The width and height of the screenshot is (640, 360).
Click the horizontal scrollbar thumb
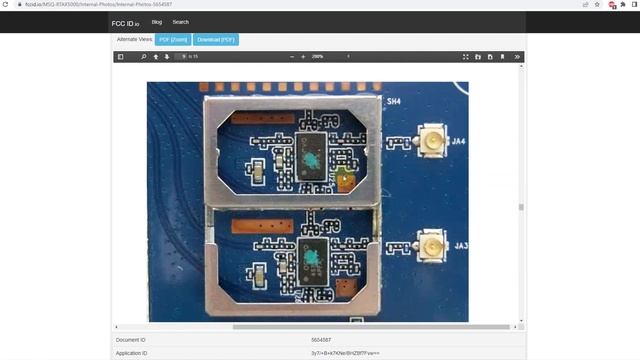[371, 327]
